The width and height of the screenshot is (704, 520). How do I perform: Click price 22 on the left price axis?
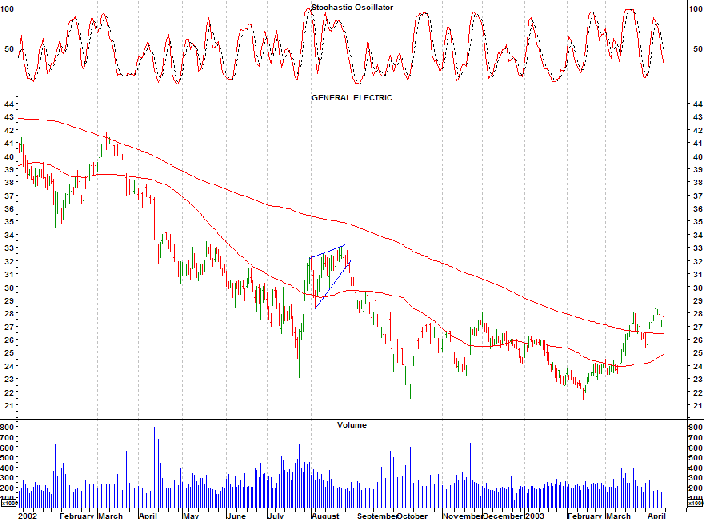9,392
